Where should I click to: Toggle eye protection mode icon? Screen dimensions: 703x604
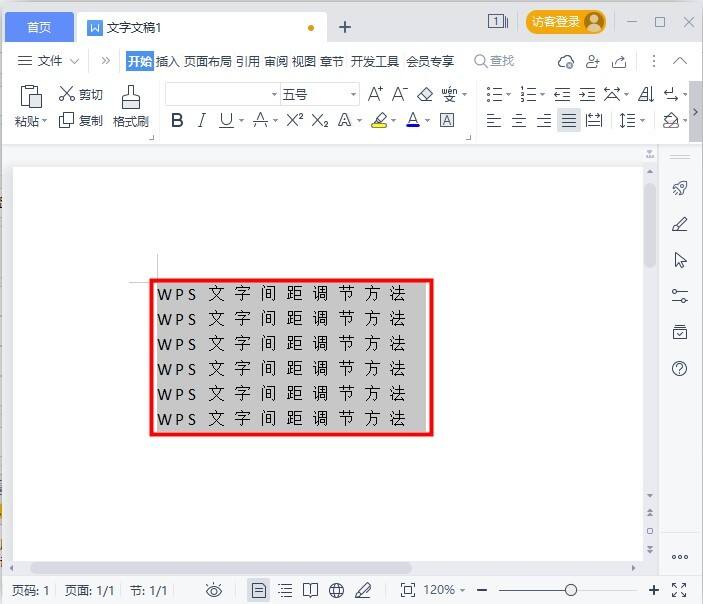coord(214,590)
